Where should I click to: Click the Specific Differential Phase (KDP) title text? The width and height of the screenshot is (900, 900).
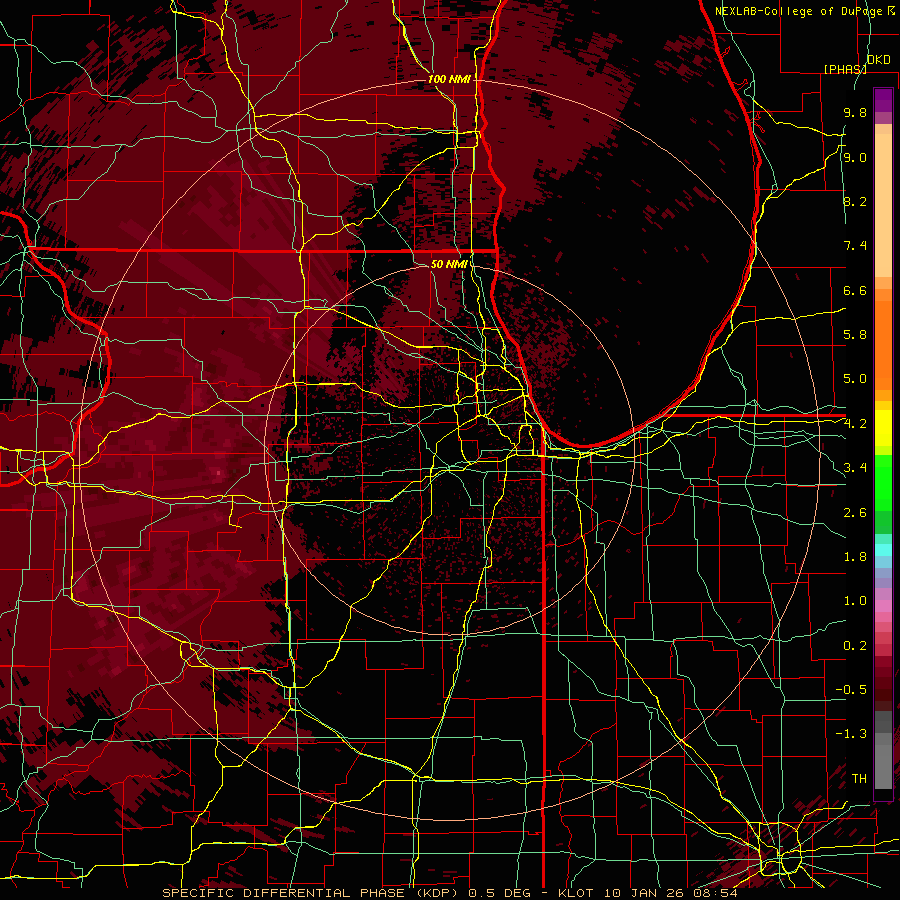[310, 893]
